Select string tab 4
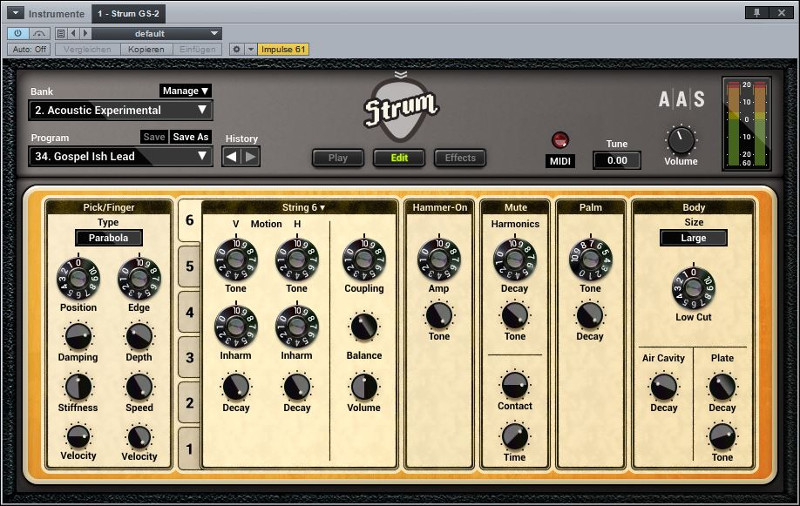Screen dimensions: 800x506 point(190,312)
